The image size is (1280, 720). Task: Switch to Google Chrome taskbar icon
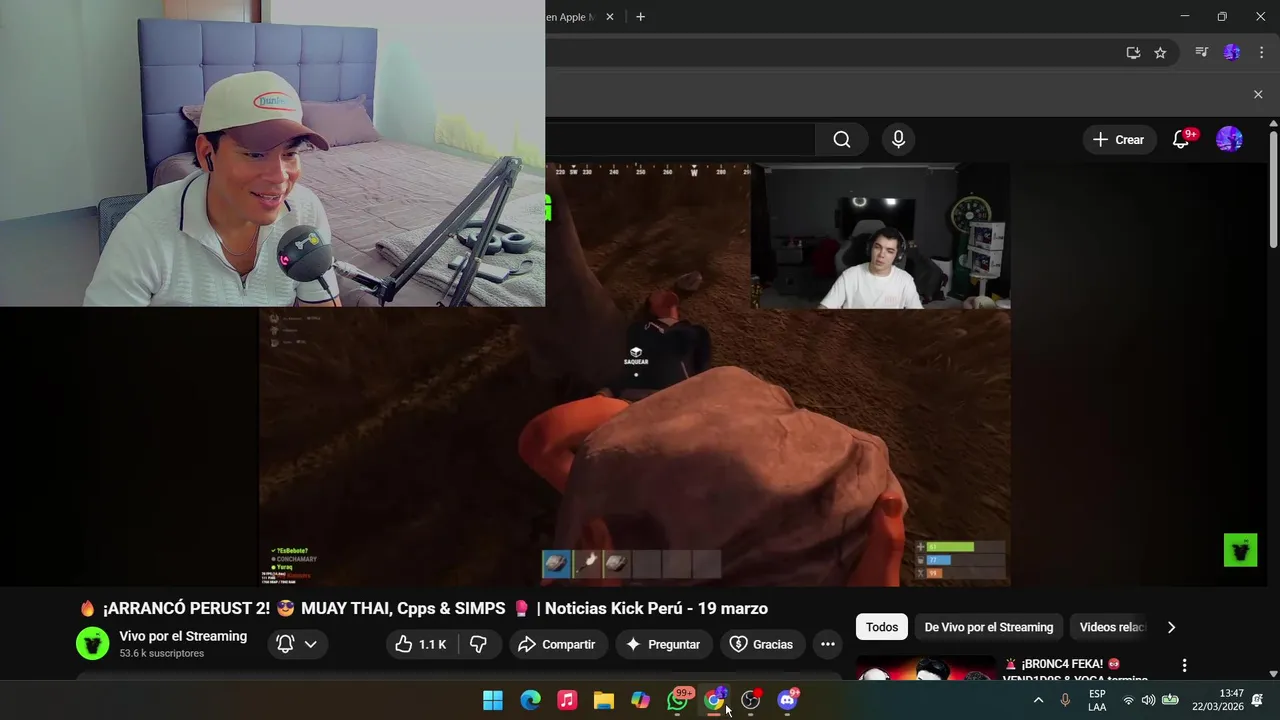[714, 700]
